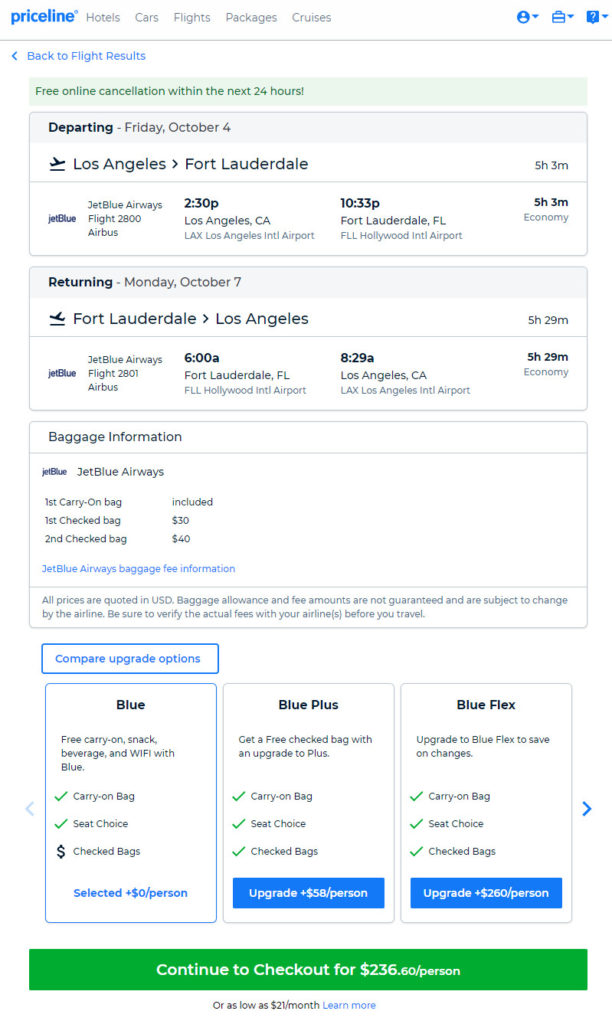Click 'Flight 2800' text

(x=114, y=219)
